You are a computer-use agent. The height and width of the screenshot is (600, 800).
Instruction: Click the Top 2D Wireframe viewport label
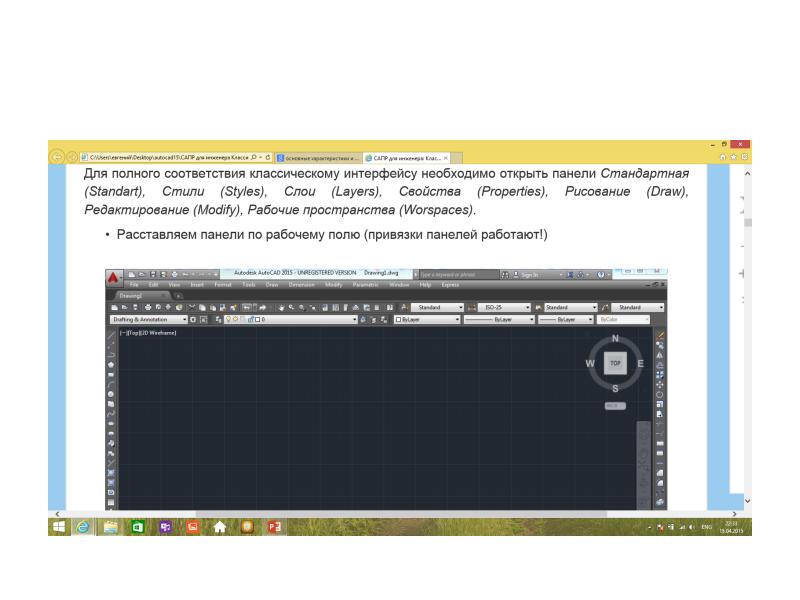coord(148,333)
